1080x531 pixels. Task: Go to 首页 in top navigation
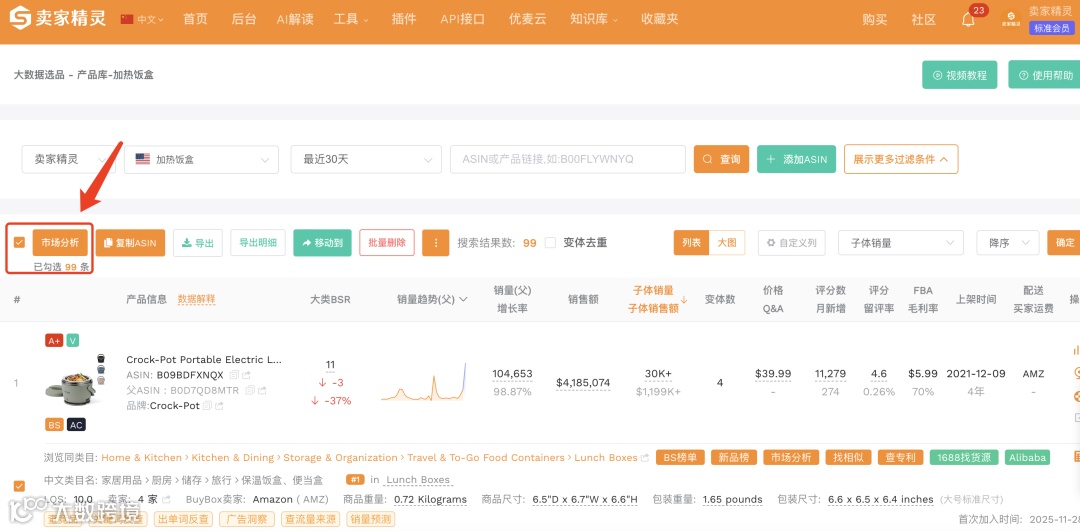[195, 19]
